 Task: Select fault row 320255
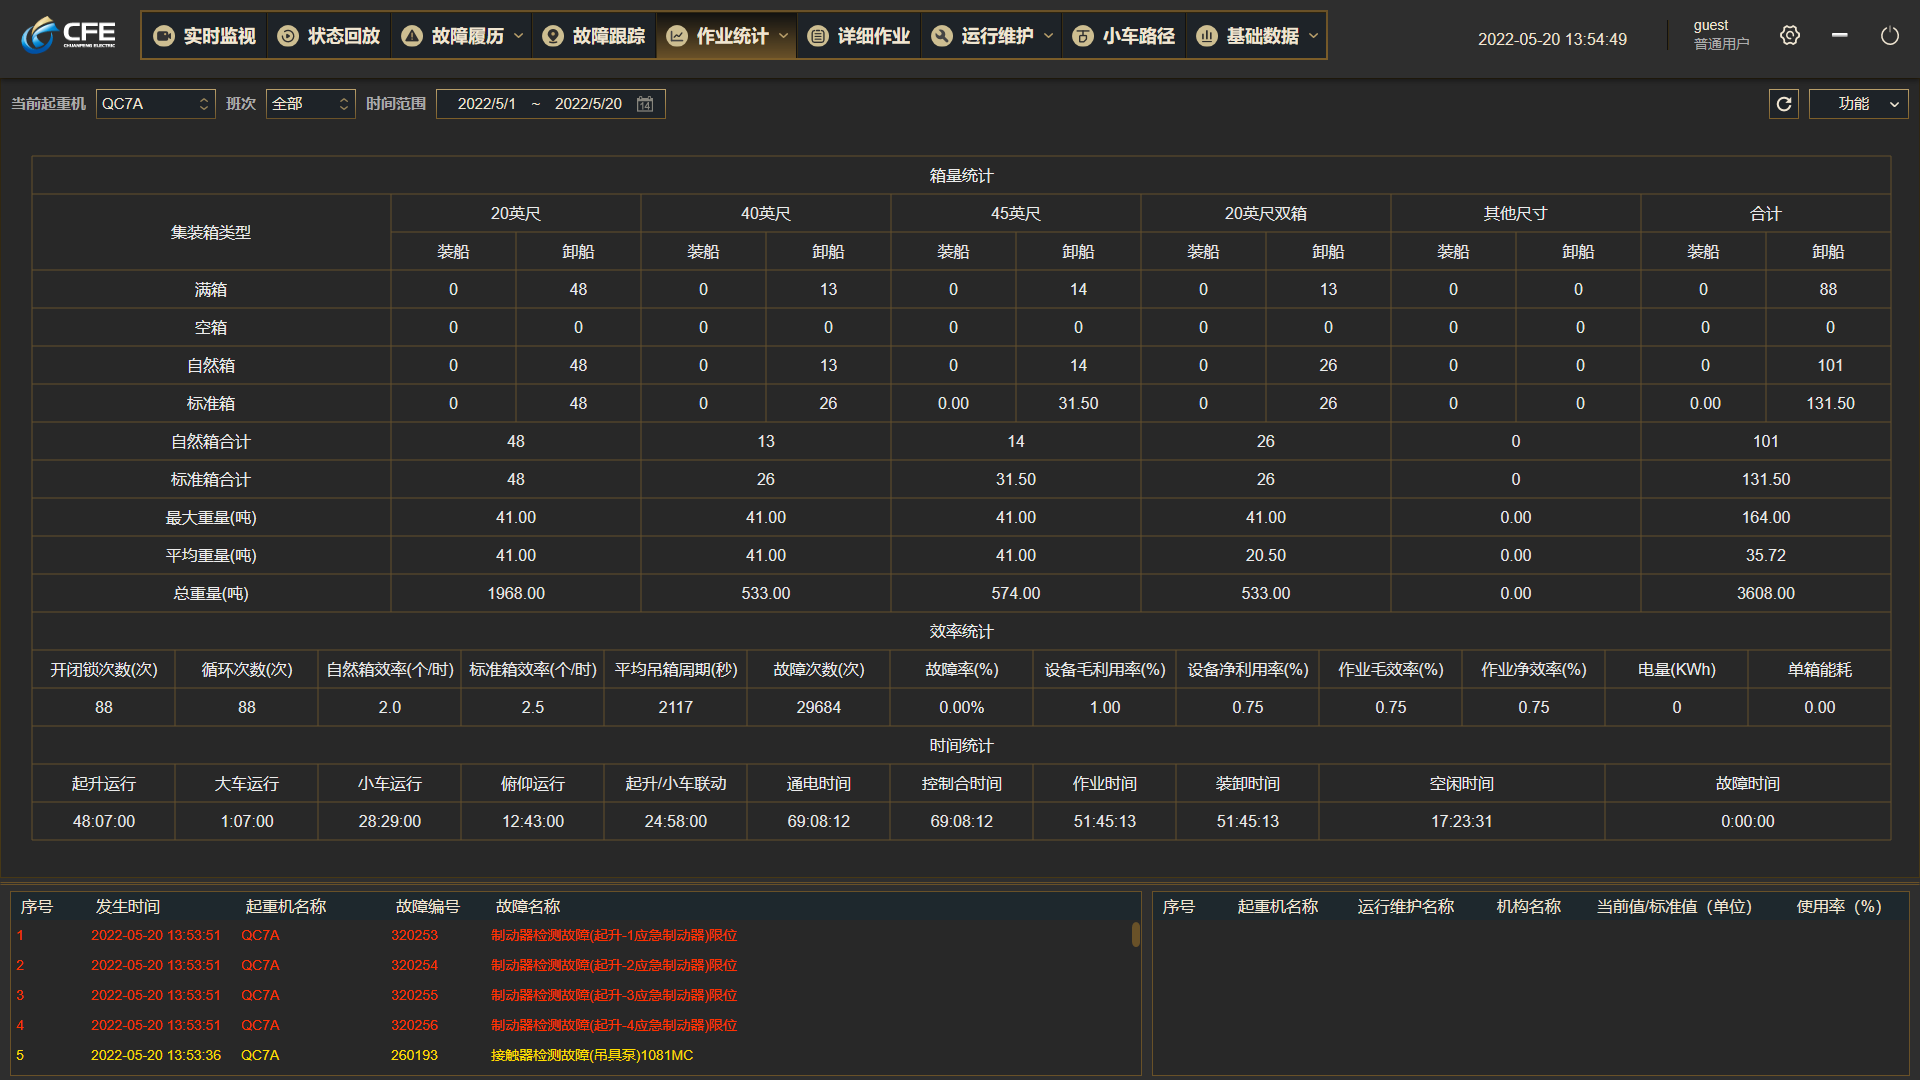(570, 995)
